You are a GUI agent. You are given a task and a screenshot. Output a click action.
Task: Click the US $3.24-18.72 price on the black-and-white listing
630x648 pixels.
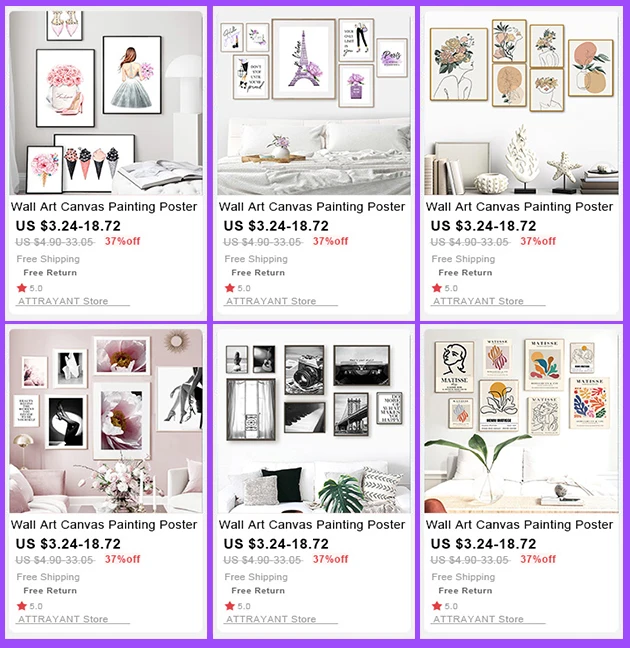tap(276, 544)
